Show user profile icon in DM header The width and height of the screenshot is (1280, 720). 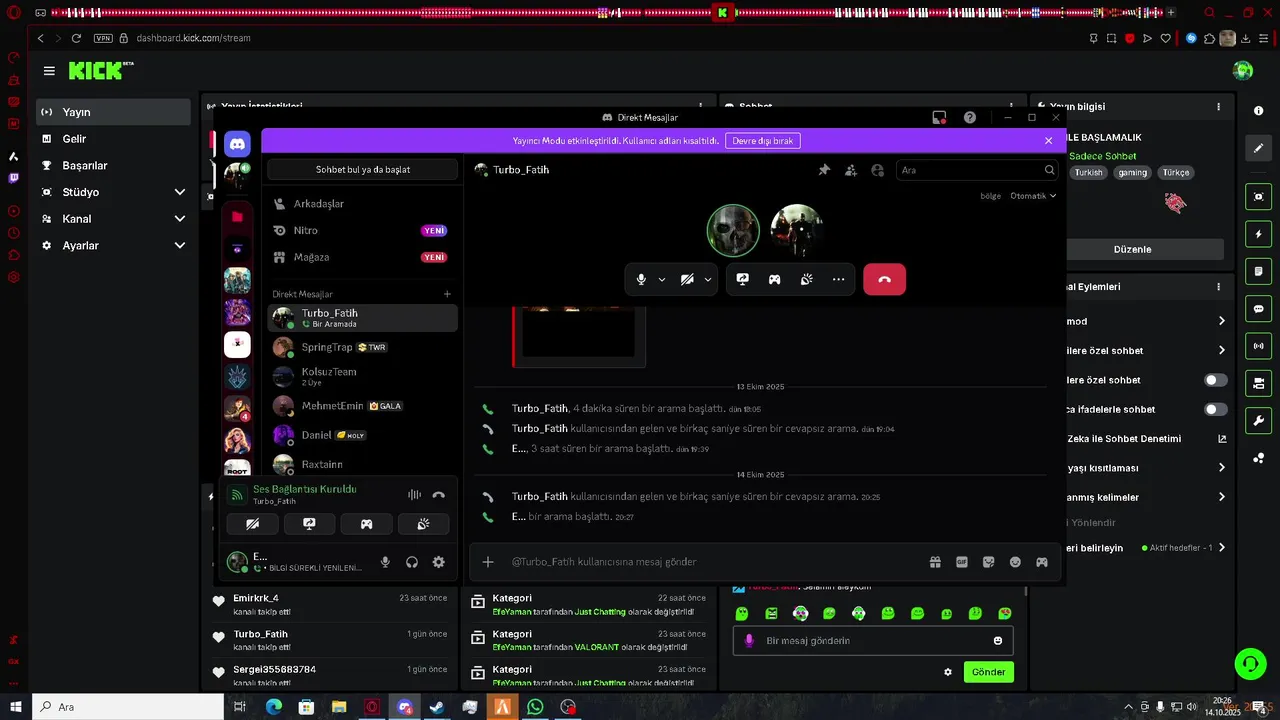coord(878,170)
